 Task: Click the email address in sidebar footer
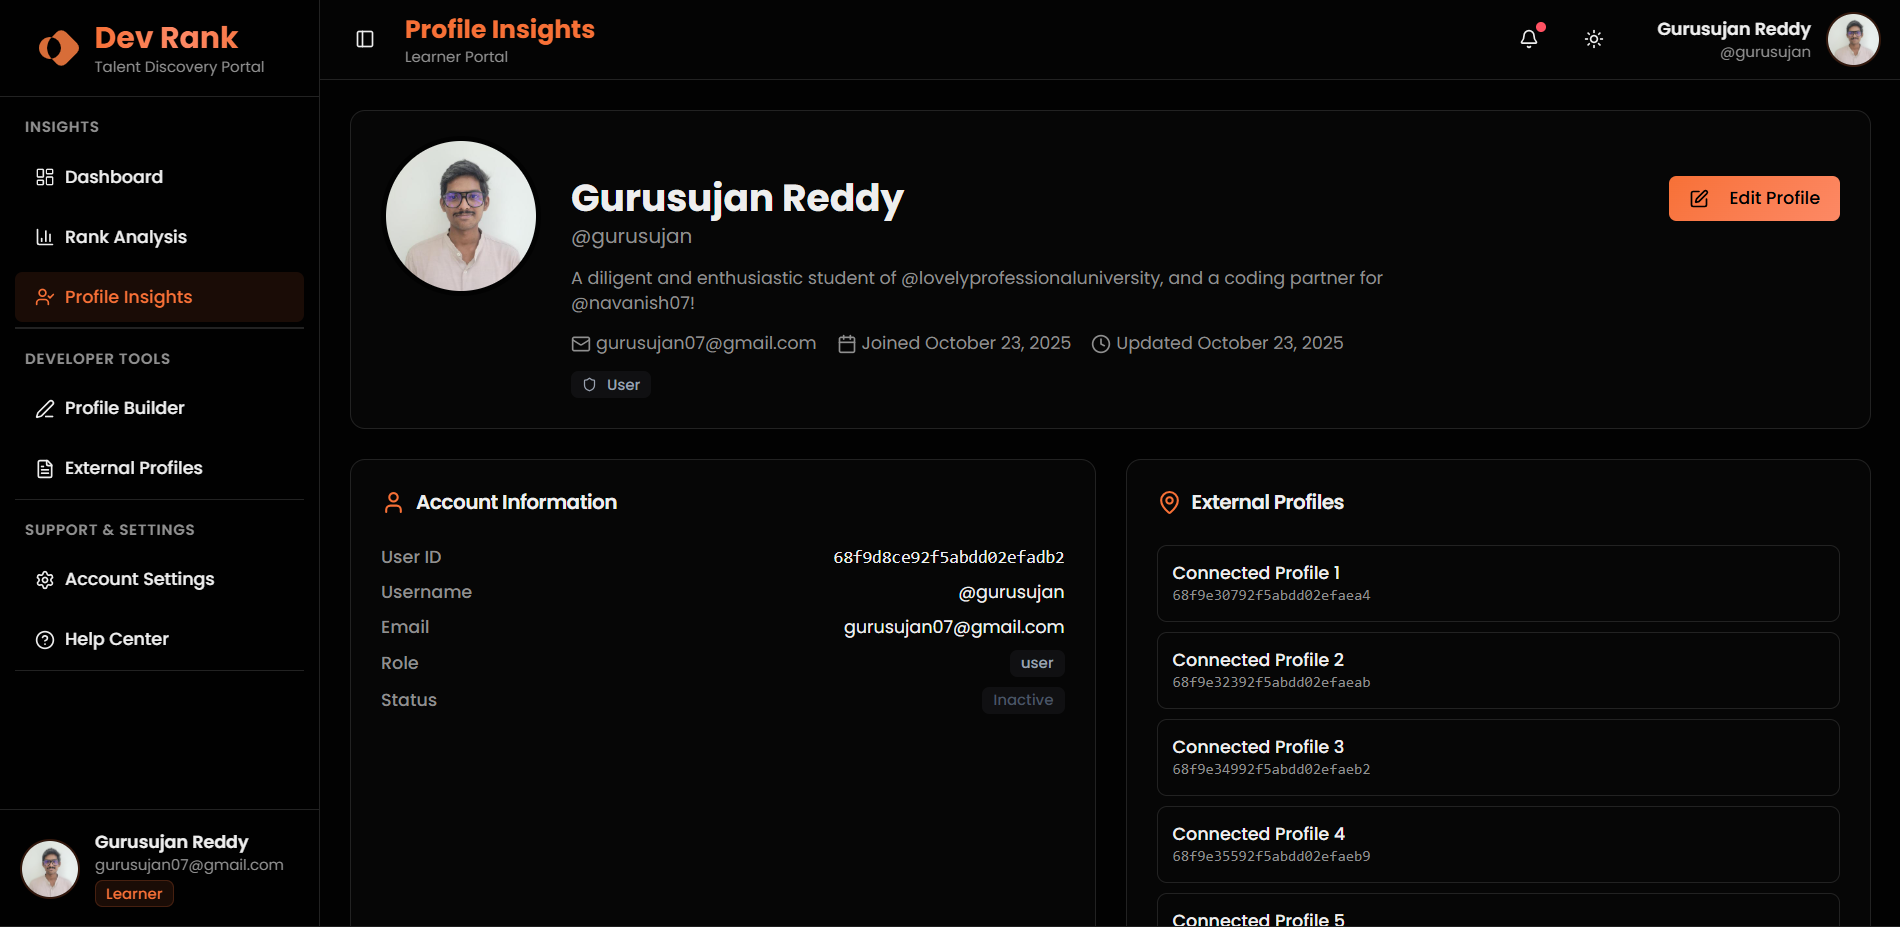pyautogui.click(x=189, y=865)
